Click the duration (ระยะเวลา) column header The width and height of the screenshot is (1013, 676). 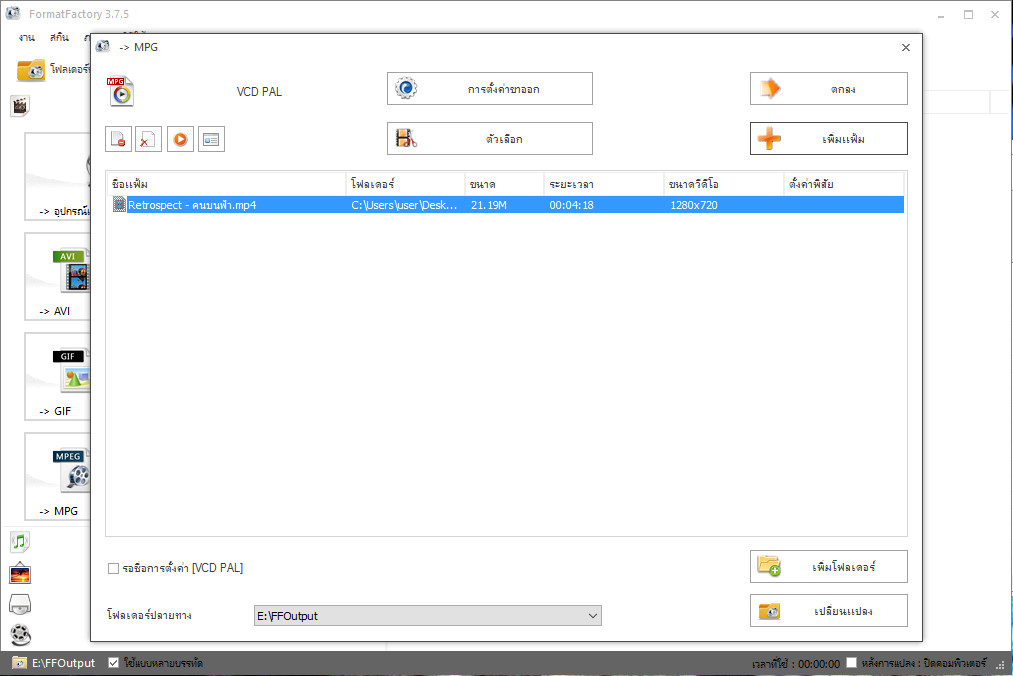[x=603, y=184]
